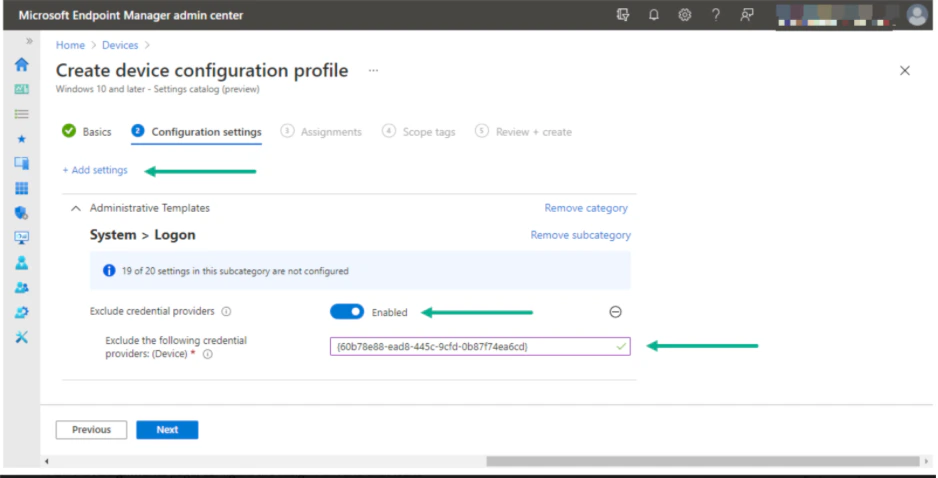
Task: Open All services list icon
Action: coord(22,114)
